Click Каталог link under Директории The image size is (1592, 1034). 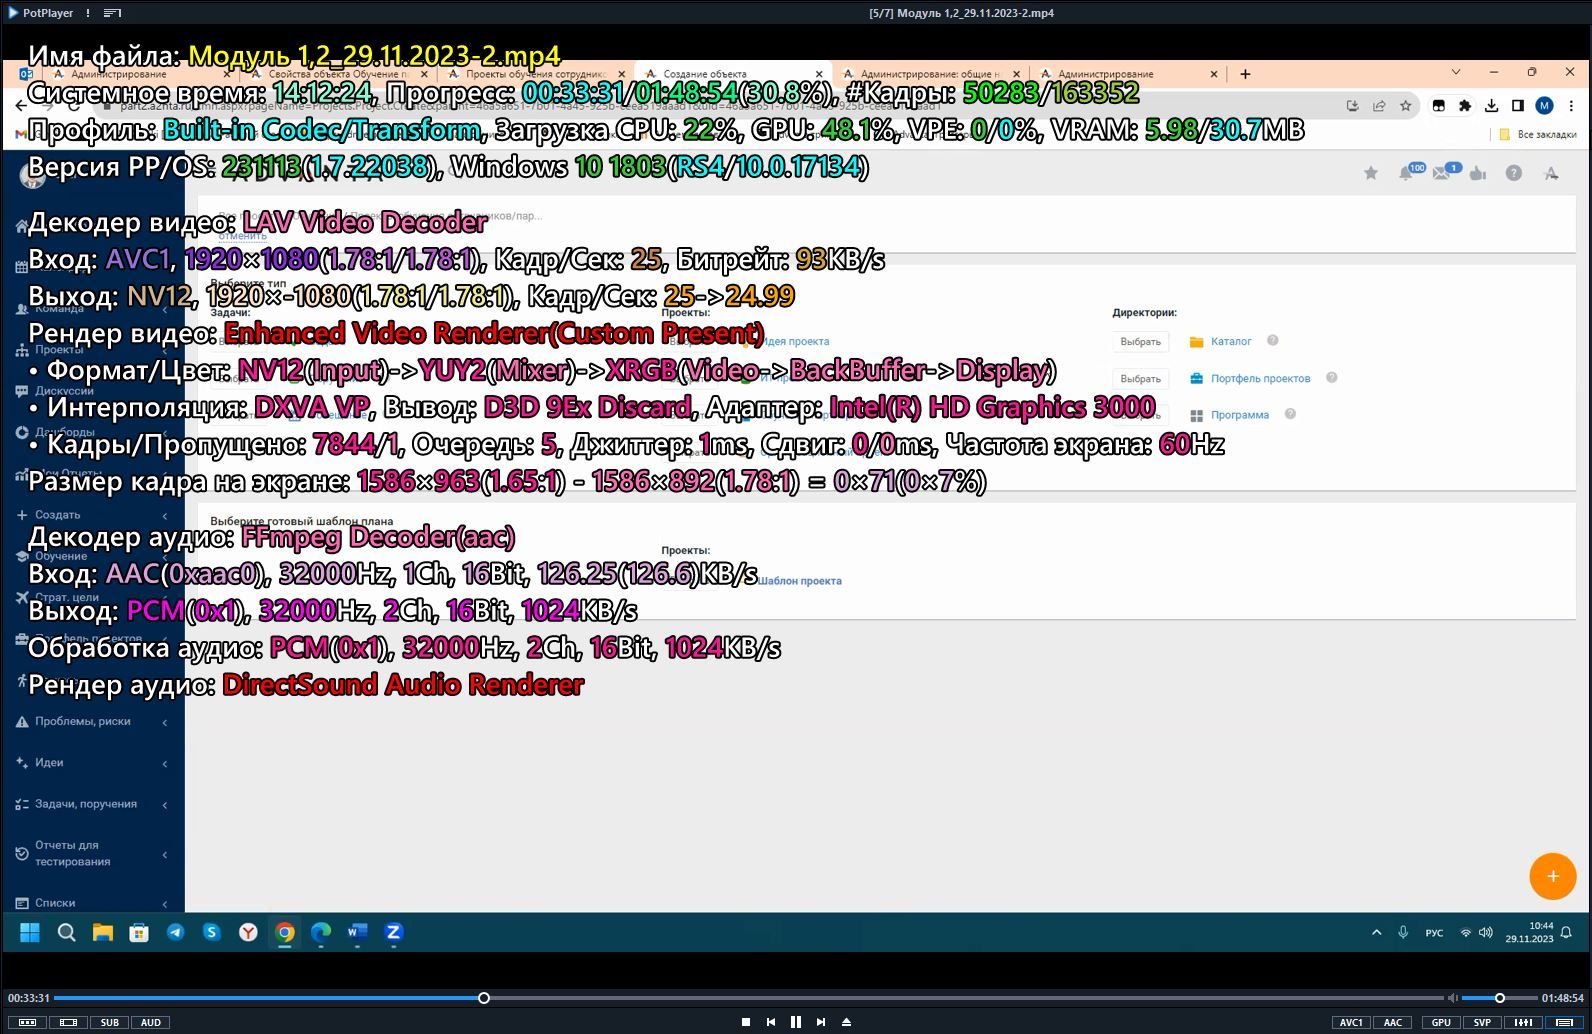point(1231,341)
